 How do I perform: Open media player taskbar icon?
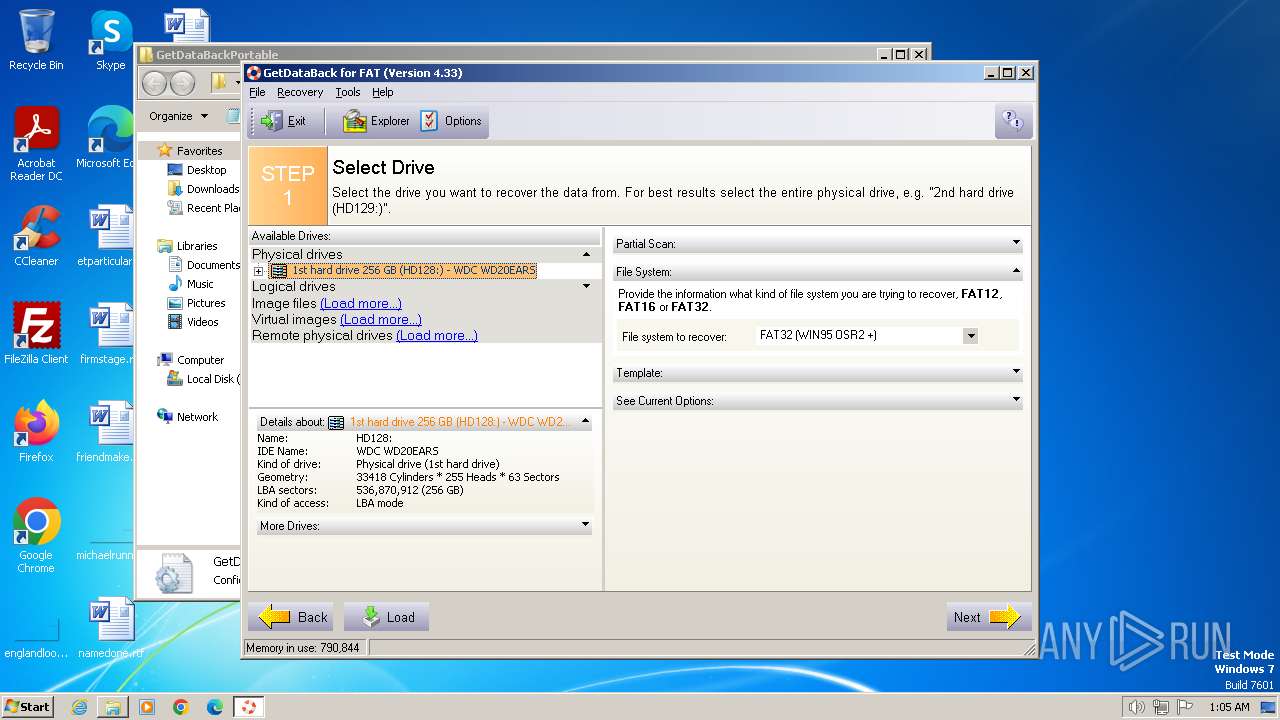click(147, 707)
